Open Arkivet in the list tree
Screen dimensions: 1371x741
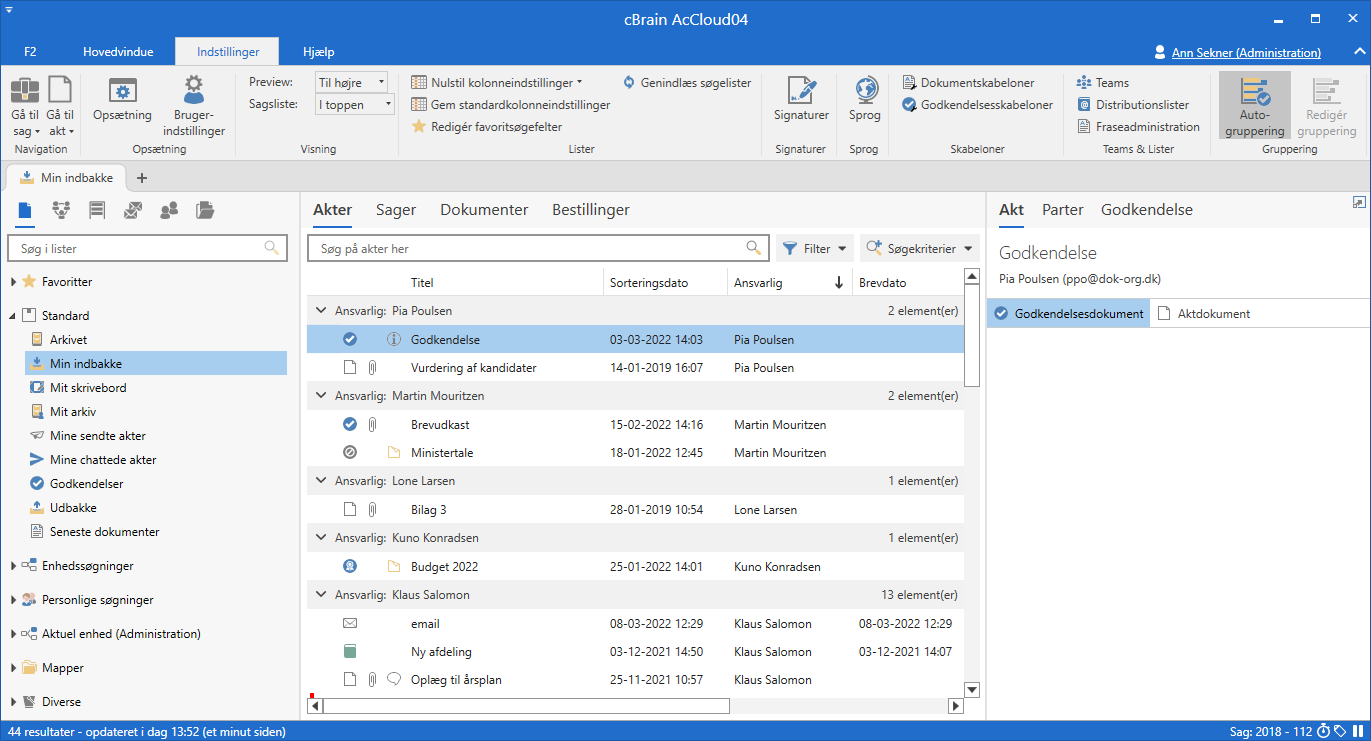(68, 340)
